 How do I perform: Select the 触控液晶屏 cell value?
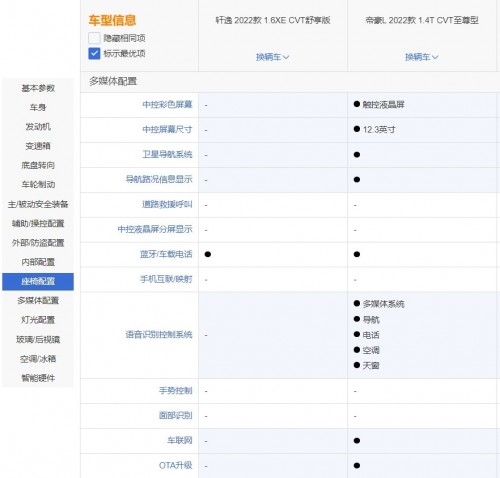pos(383,105)
